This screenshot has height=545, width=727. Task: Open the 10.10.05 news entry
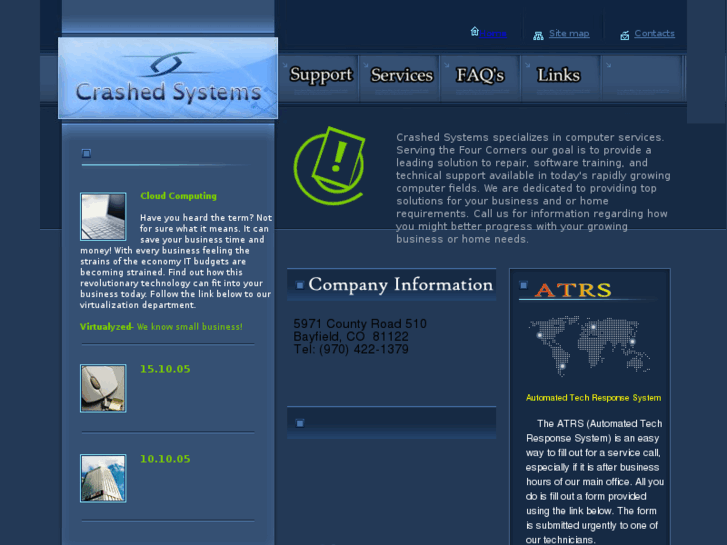click(165, 459)
